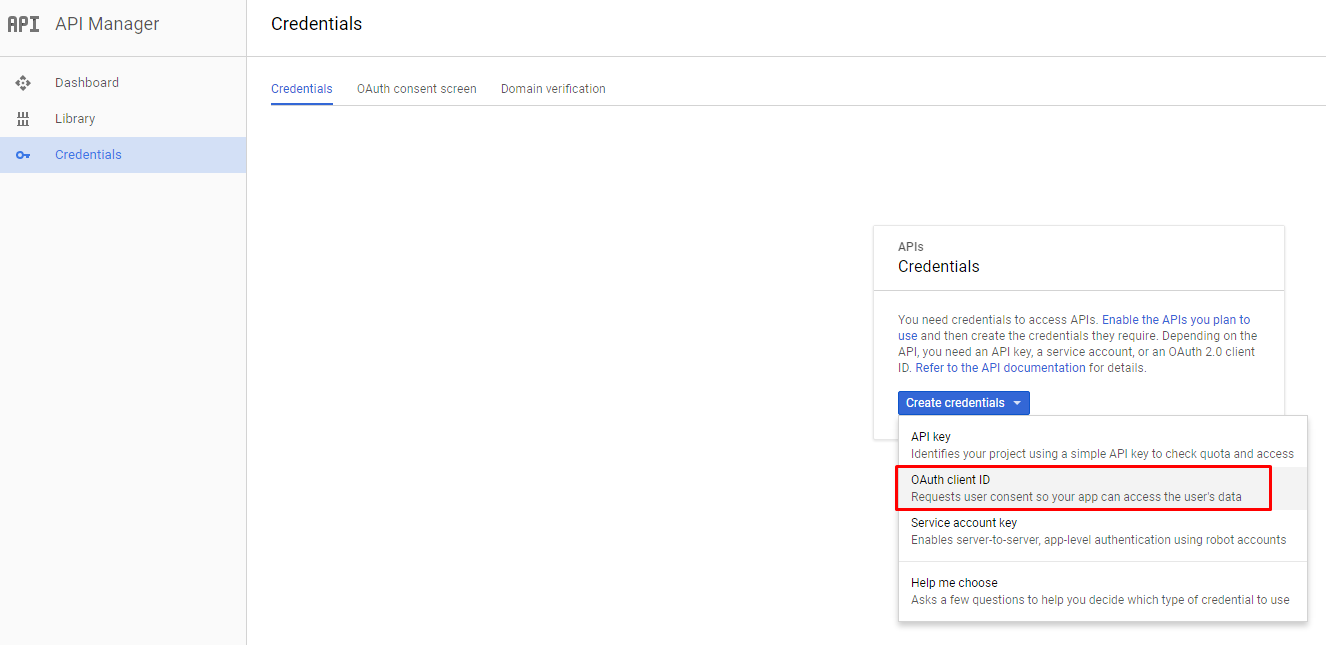Click the API Manager title

click(107, 24)
